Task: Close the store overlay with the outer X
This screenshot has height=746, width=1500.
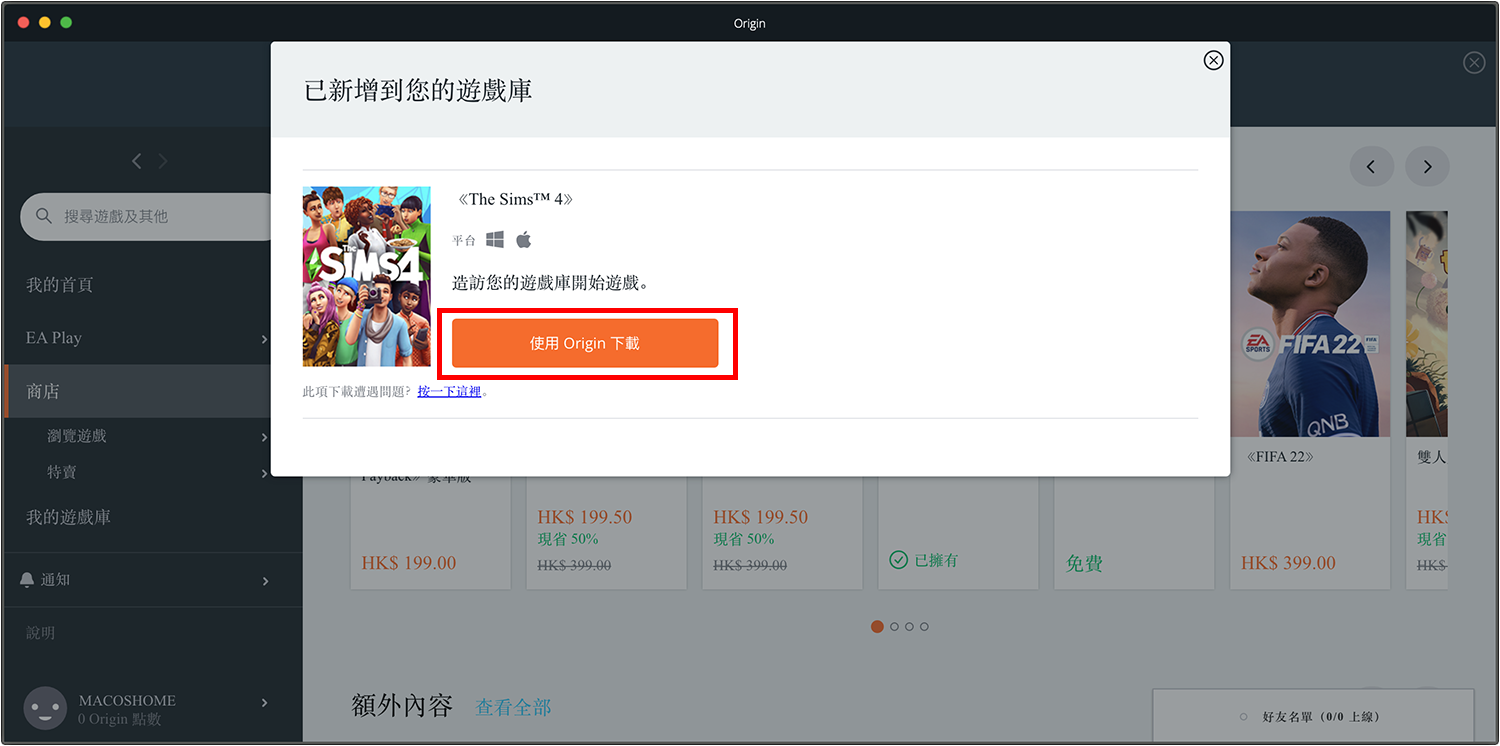Action: click(x=1474, y=63)
